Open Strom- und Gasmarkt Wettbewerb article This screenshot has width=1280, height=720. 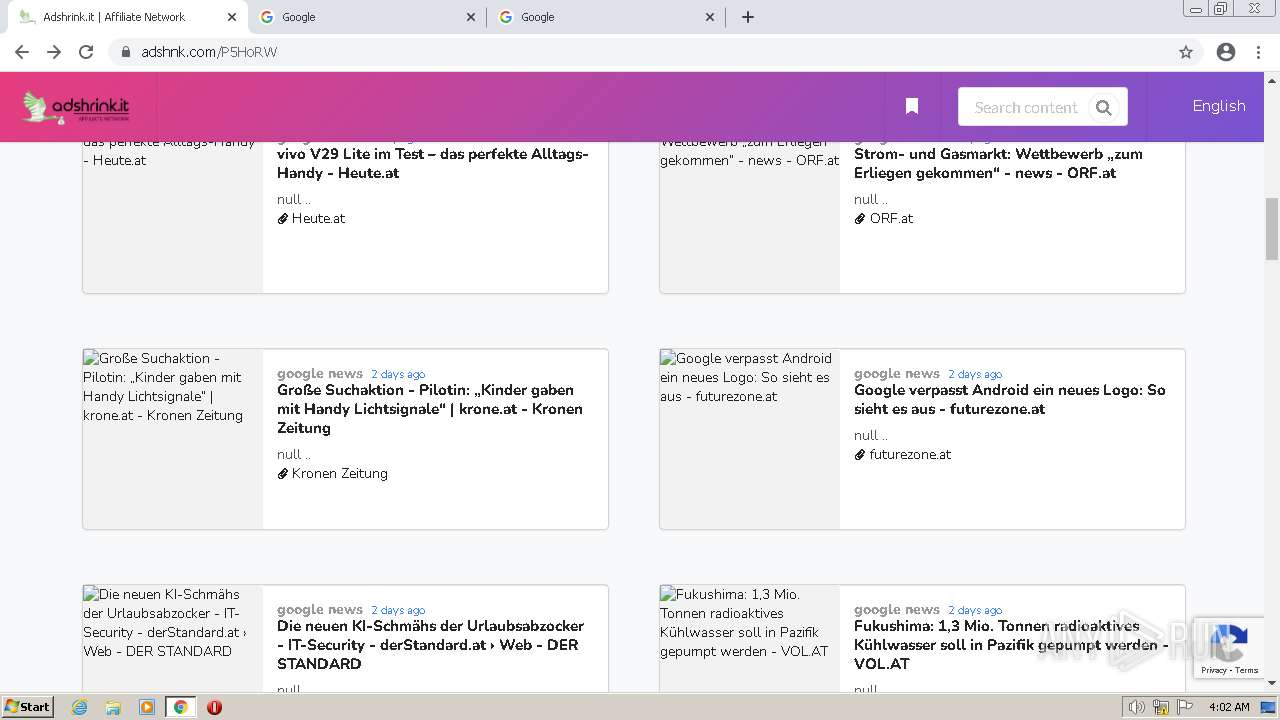pos(998,163)
